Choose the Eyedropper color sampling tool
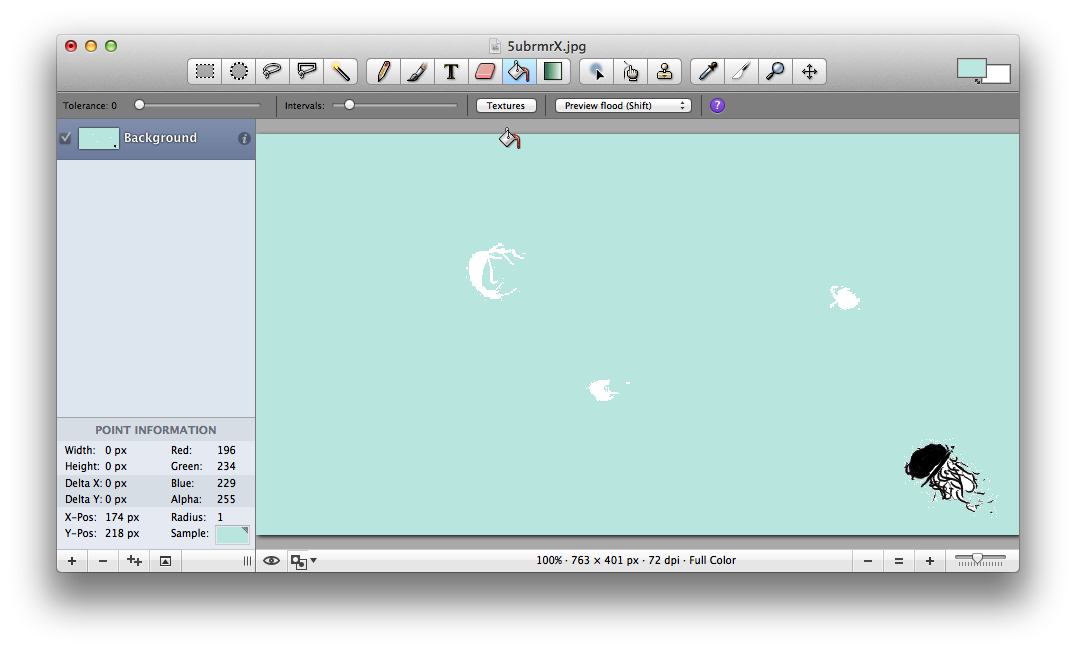The image size is (1076, 651). [707, 71]
